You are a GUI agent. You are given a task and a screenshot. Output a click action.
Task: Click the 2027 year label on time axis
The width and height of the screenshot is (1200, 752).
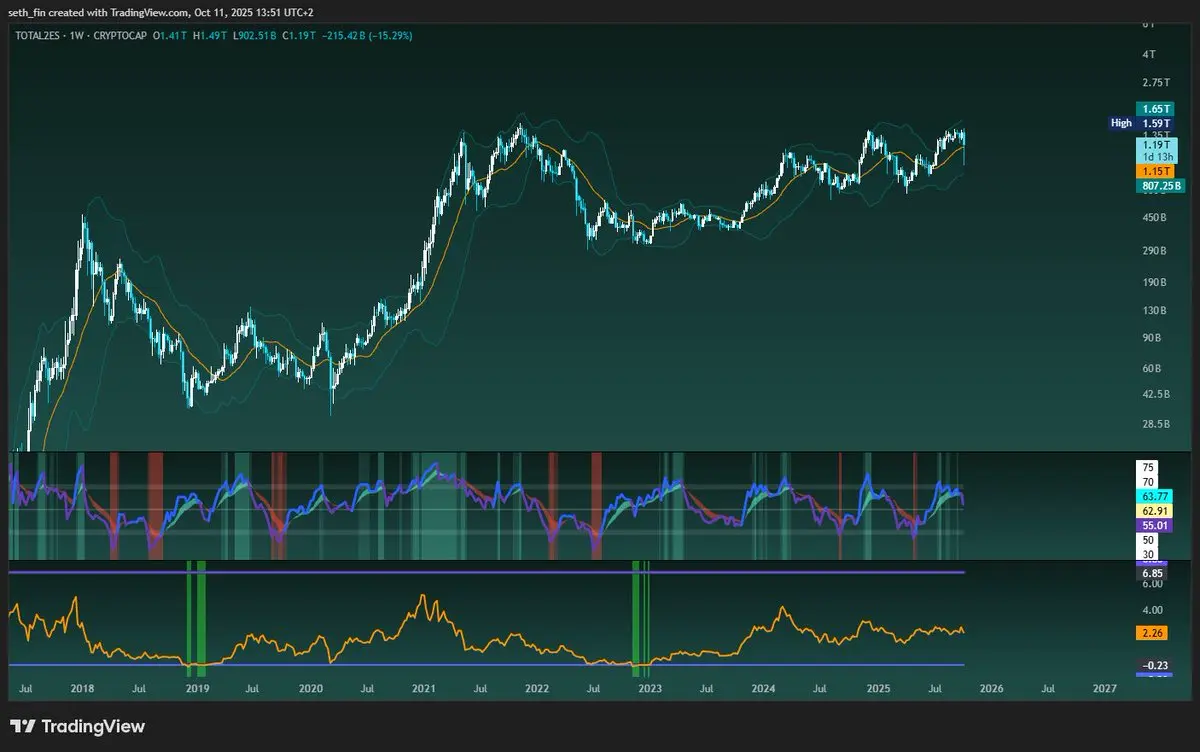[1105, 689]
